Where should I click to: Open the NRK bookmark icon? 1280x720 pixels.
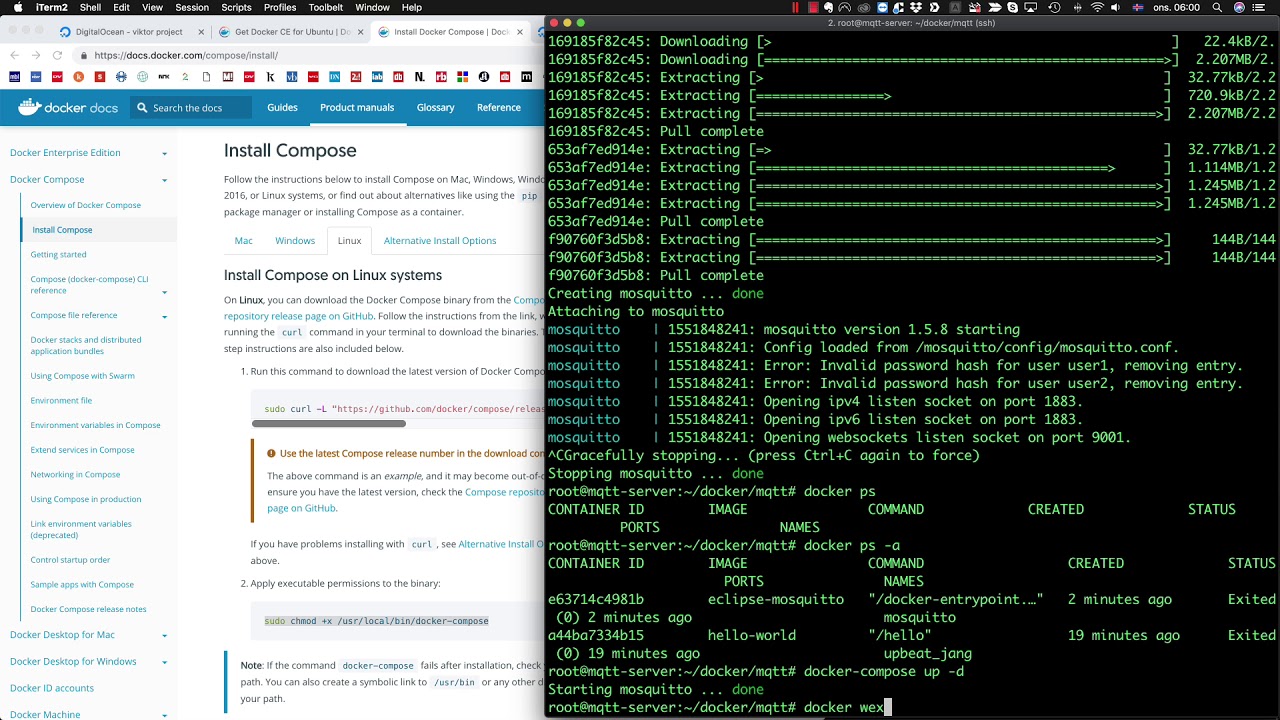(x=163, y=77)
